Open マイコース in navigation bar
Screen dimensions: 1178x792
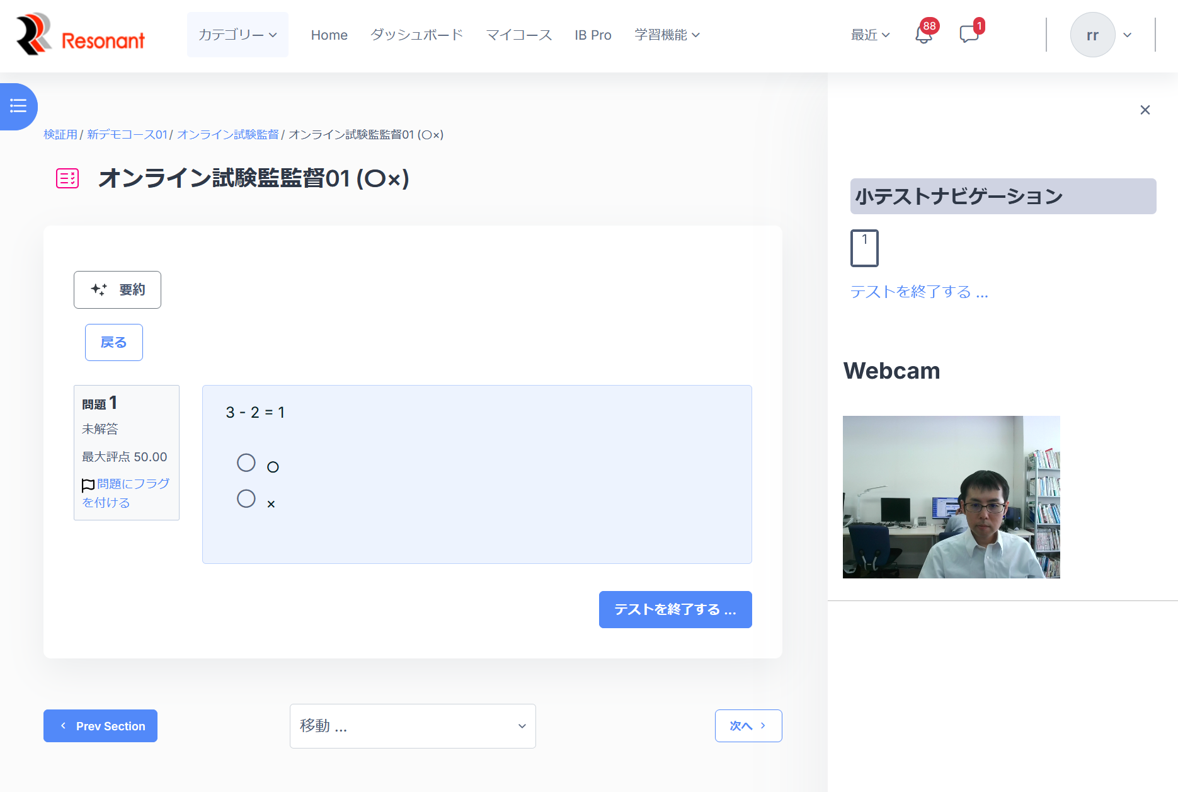coord(518,35)
